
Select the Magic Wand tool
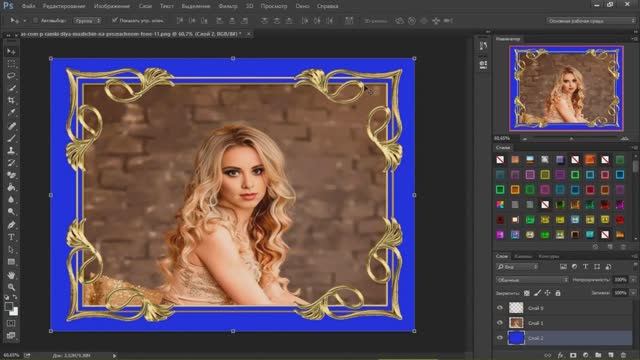pyautogui.click(x=11, y=88)
